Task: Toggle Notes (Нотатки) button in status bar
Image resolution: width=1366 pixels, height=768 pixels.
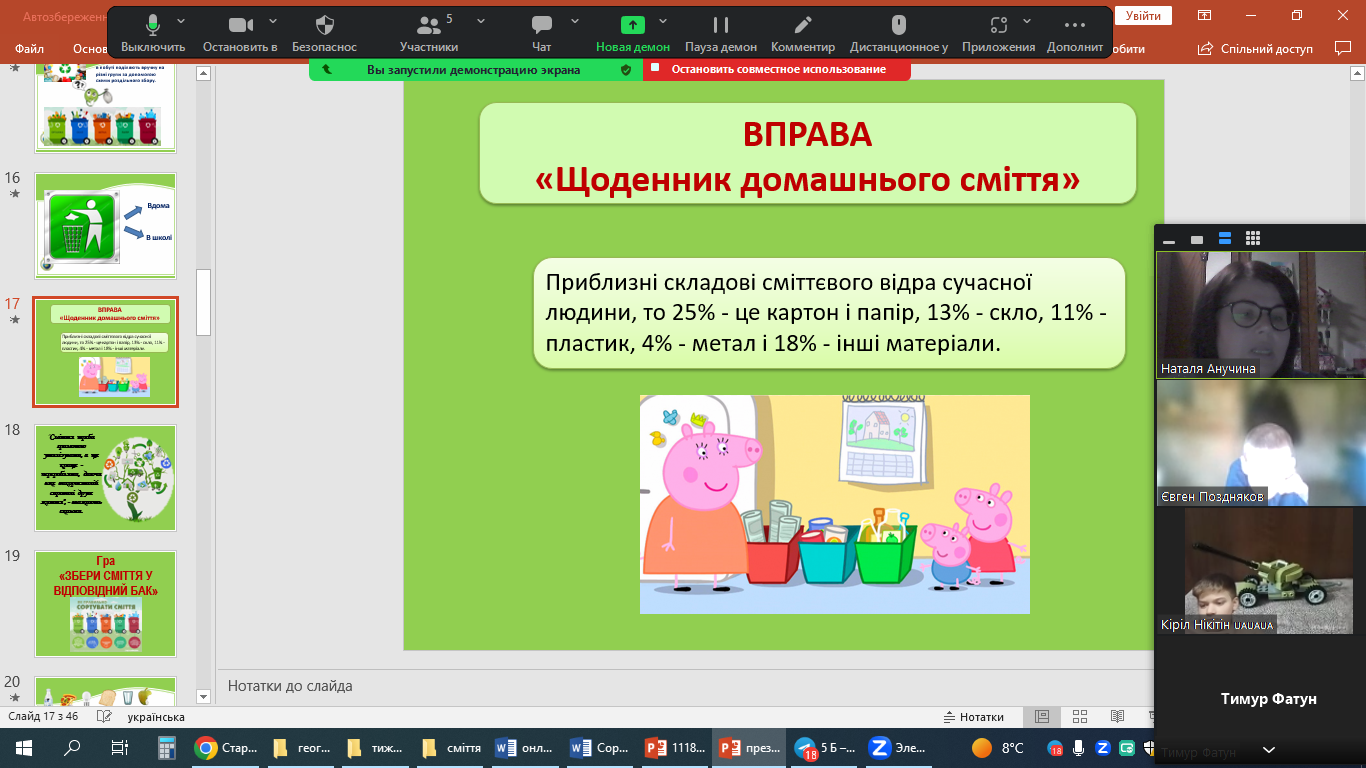Action: [974, 717]
